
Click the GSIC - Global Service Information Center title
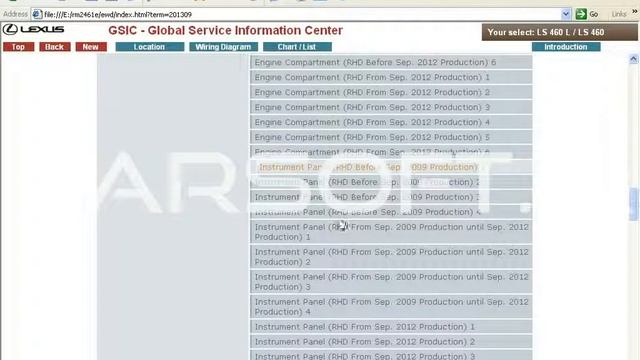[x=225, y=31]
